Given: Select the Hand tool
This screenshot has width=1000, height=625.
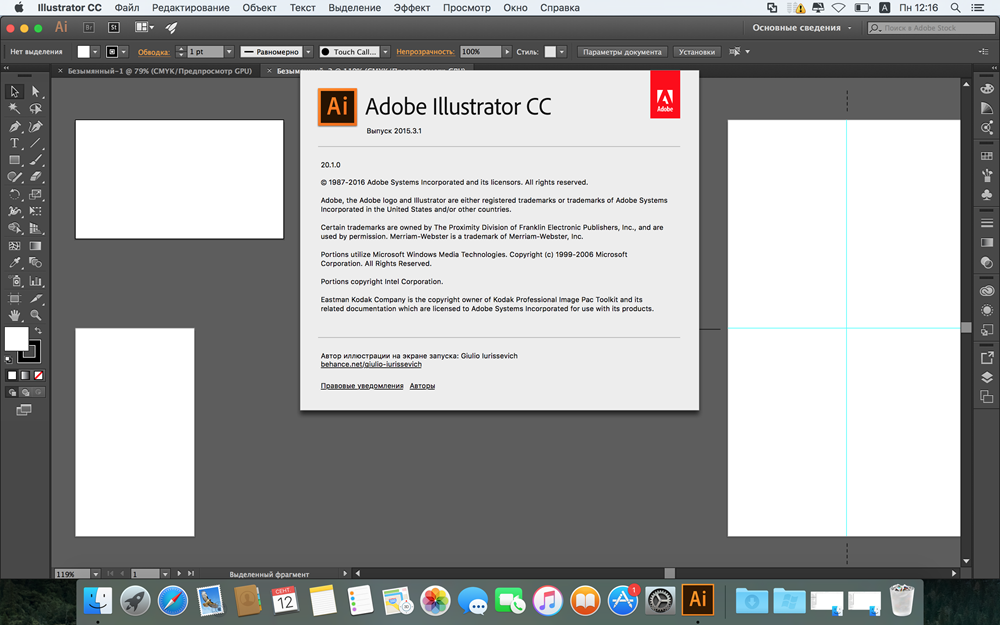Looking at the screenshot, I should (14, 315).
